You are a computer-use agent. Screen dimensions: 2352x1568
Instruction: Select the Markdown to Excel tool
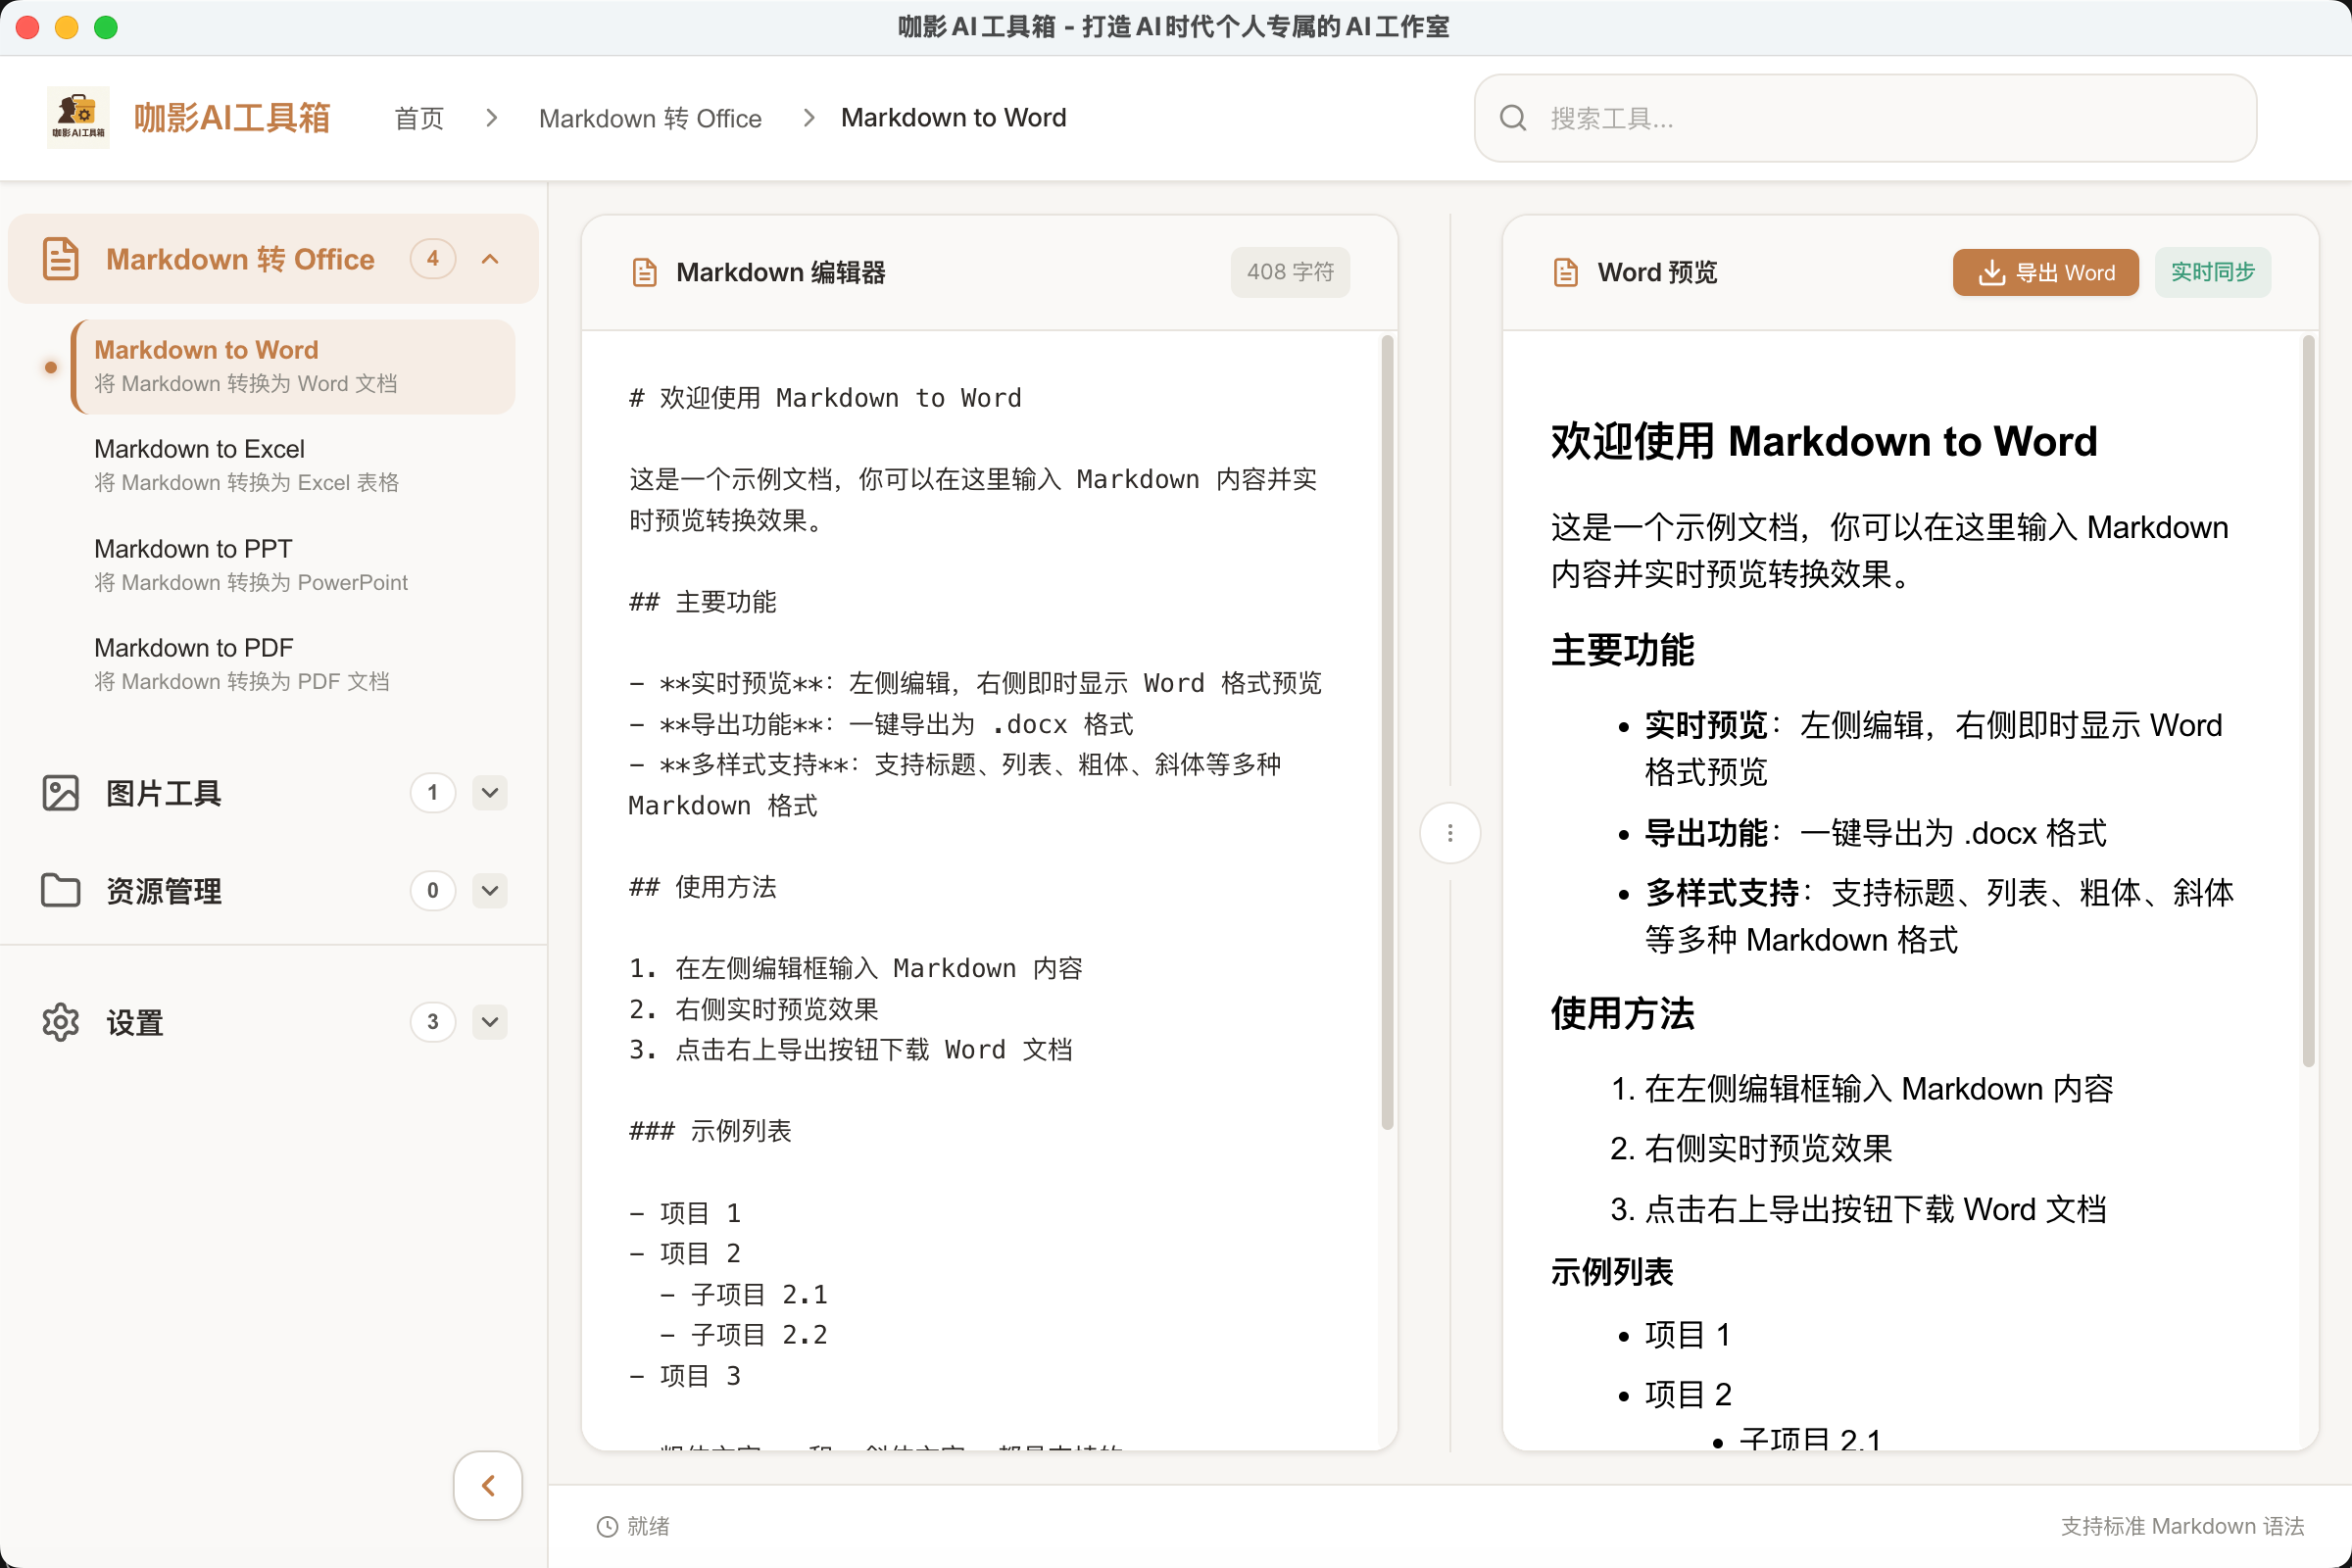pos(198,448)
